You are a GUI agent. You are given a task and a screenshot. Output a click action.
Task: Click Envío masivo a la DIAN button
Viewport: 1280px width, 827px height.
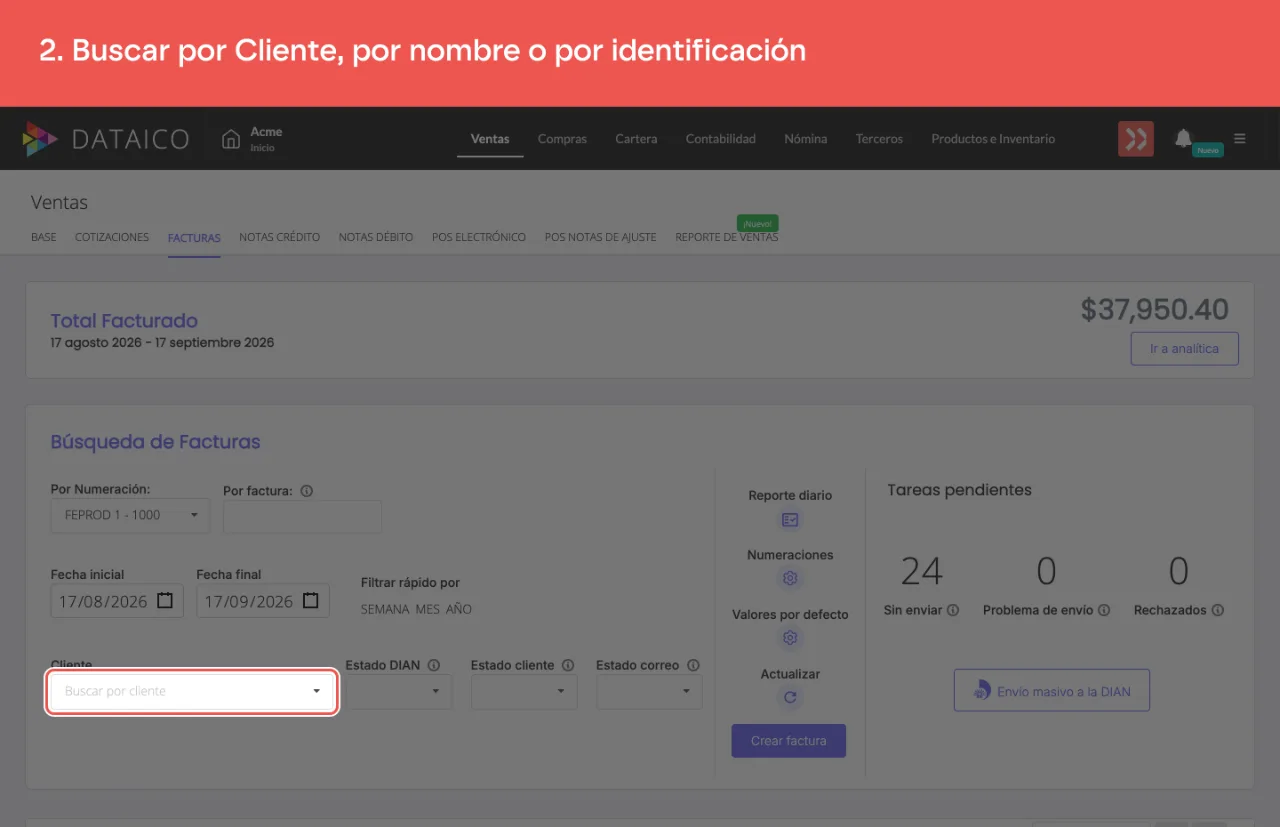click(1052, 690)
